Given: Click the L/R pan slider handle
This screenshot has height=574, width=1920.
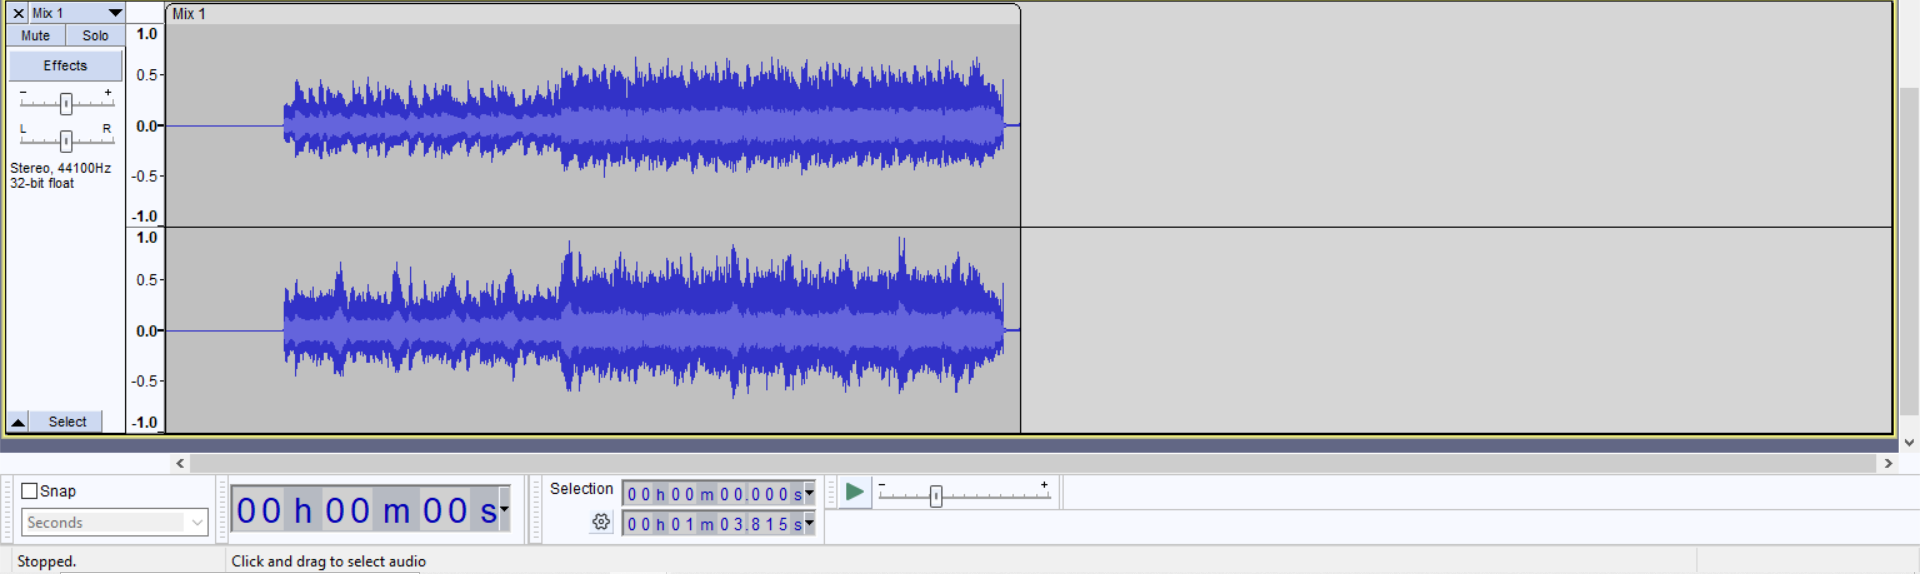Looking at the screenshot, I should (66, 141).
